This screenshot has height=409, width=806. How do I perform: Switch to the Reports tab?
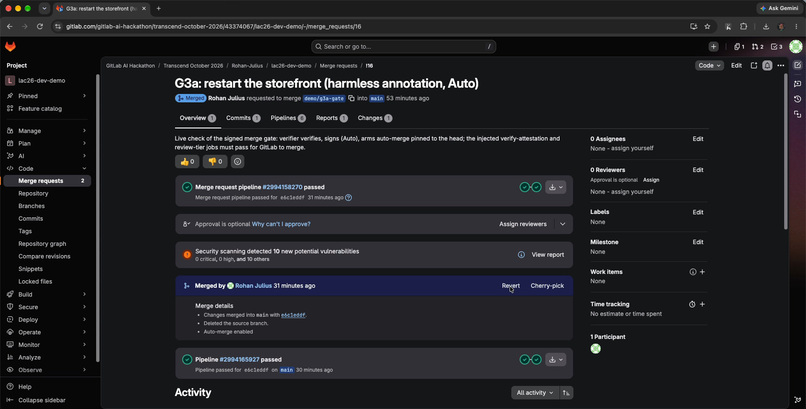332,118
